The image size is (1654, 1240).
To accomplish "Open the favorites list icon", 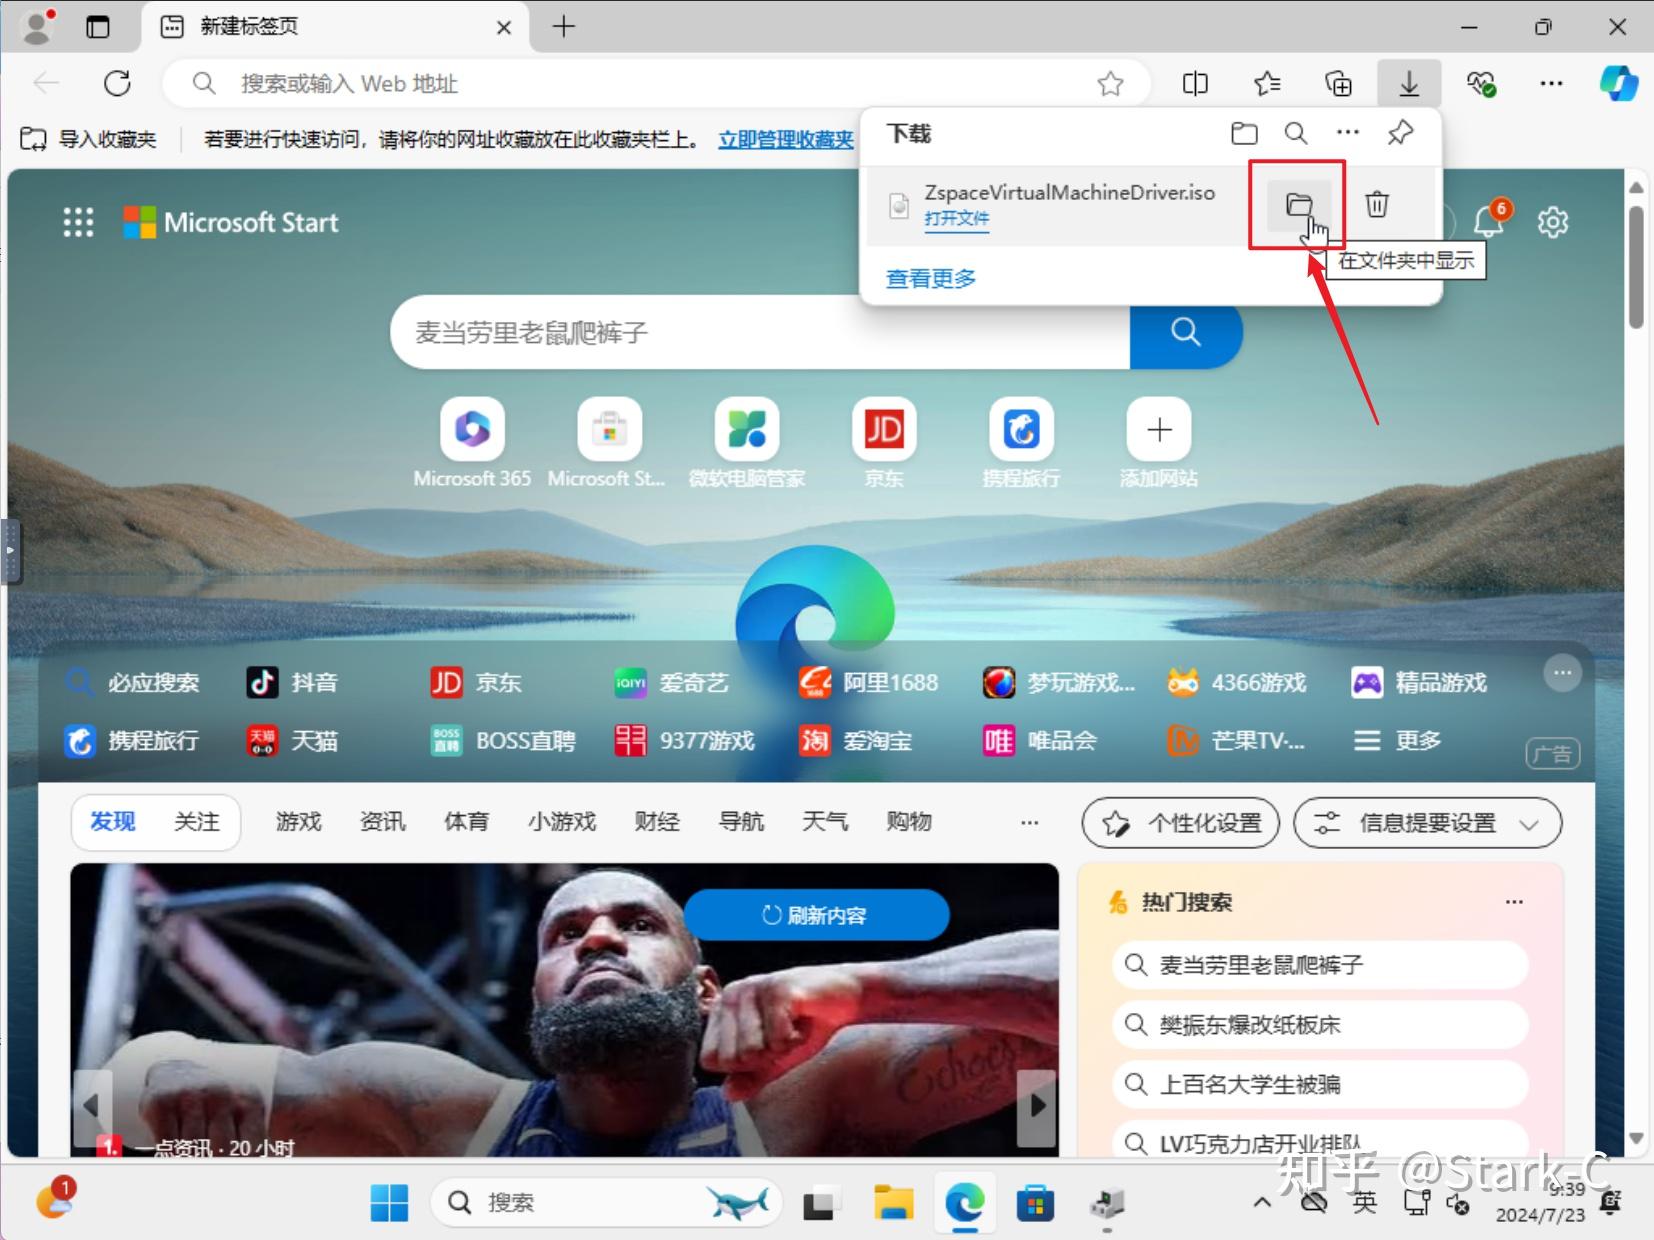I will point(1267,84).
